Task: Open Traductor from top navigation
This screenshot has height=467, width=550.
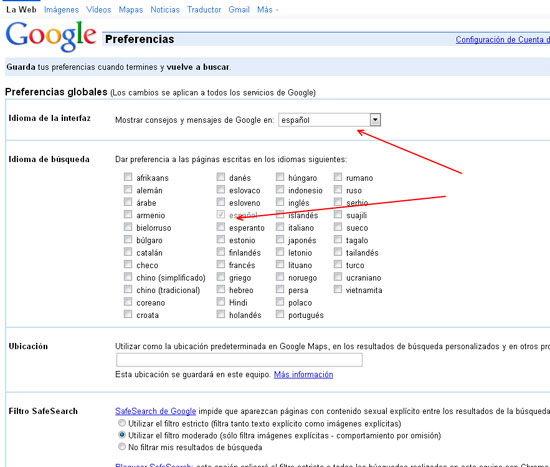Action: point(204,10)
